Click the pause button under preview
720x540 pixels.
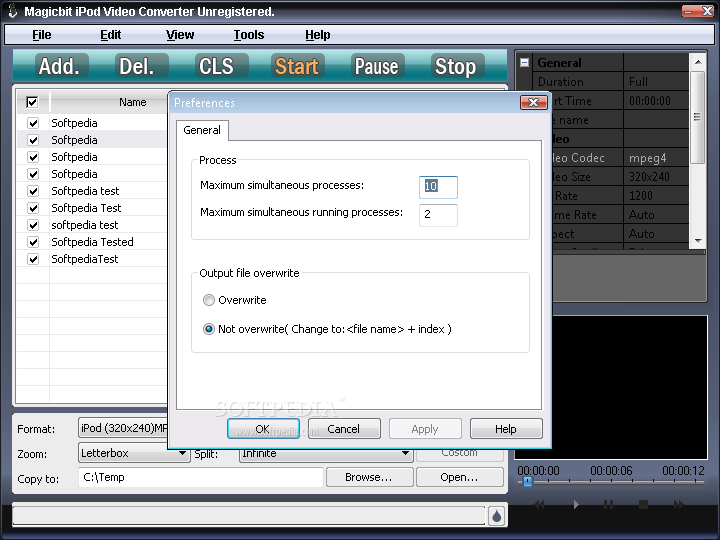[608, 505]
